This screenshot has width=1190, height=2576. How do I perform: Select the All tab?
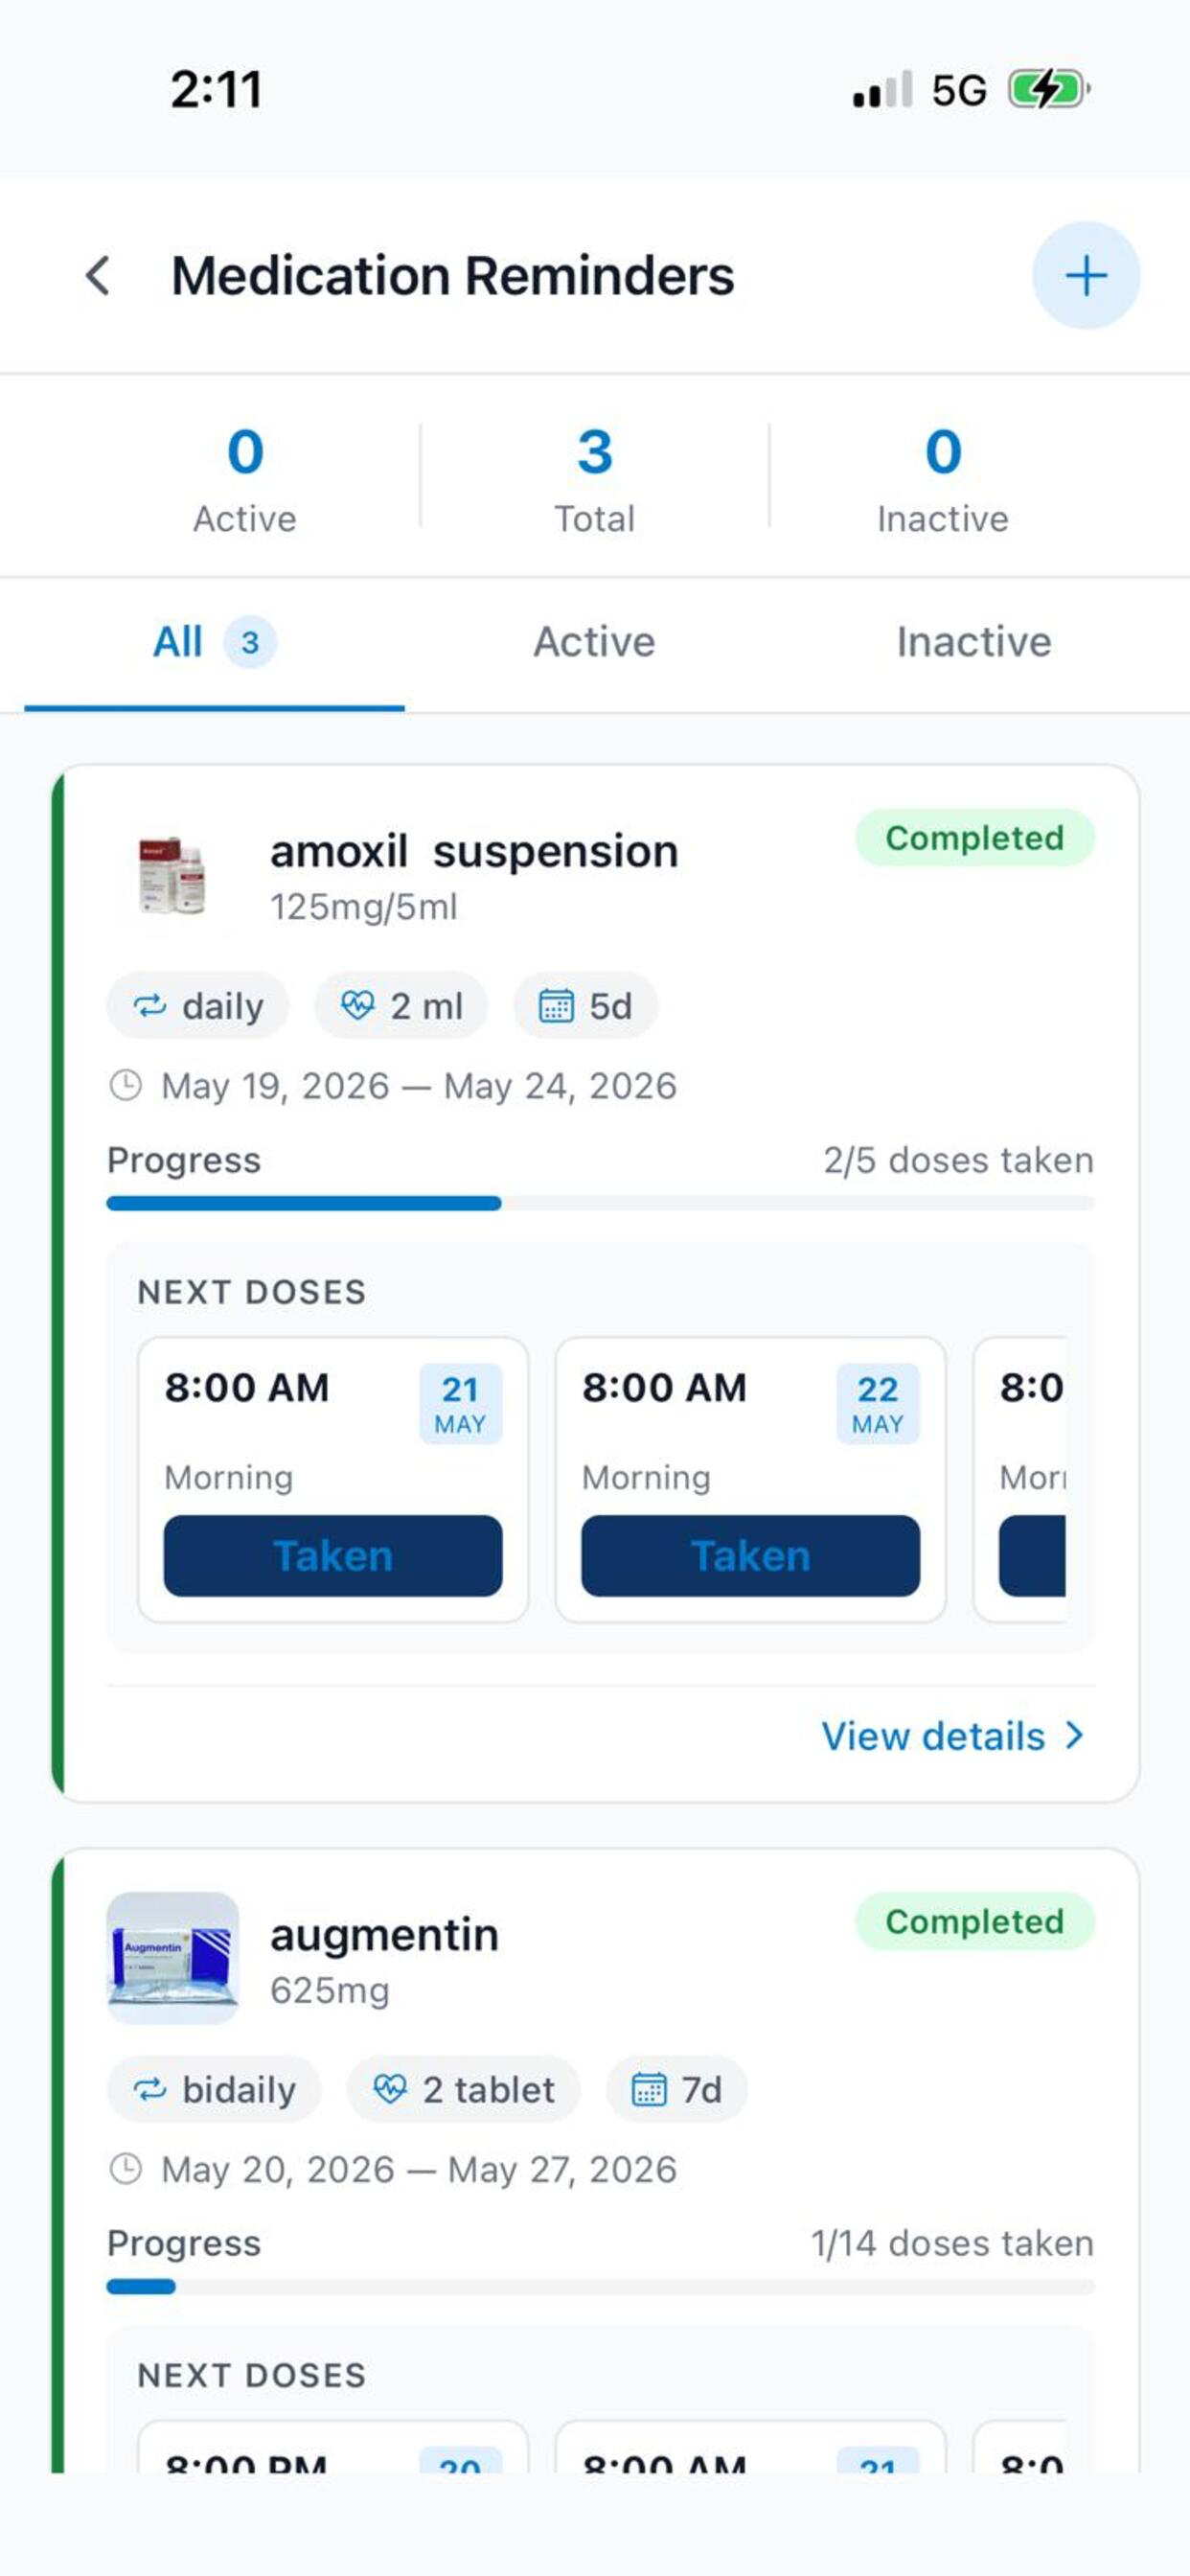pos(214,642)
